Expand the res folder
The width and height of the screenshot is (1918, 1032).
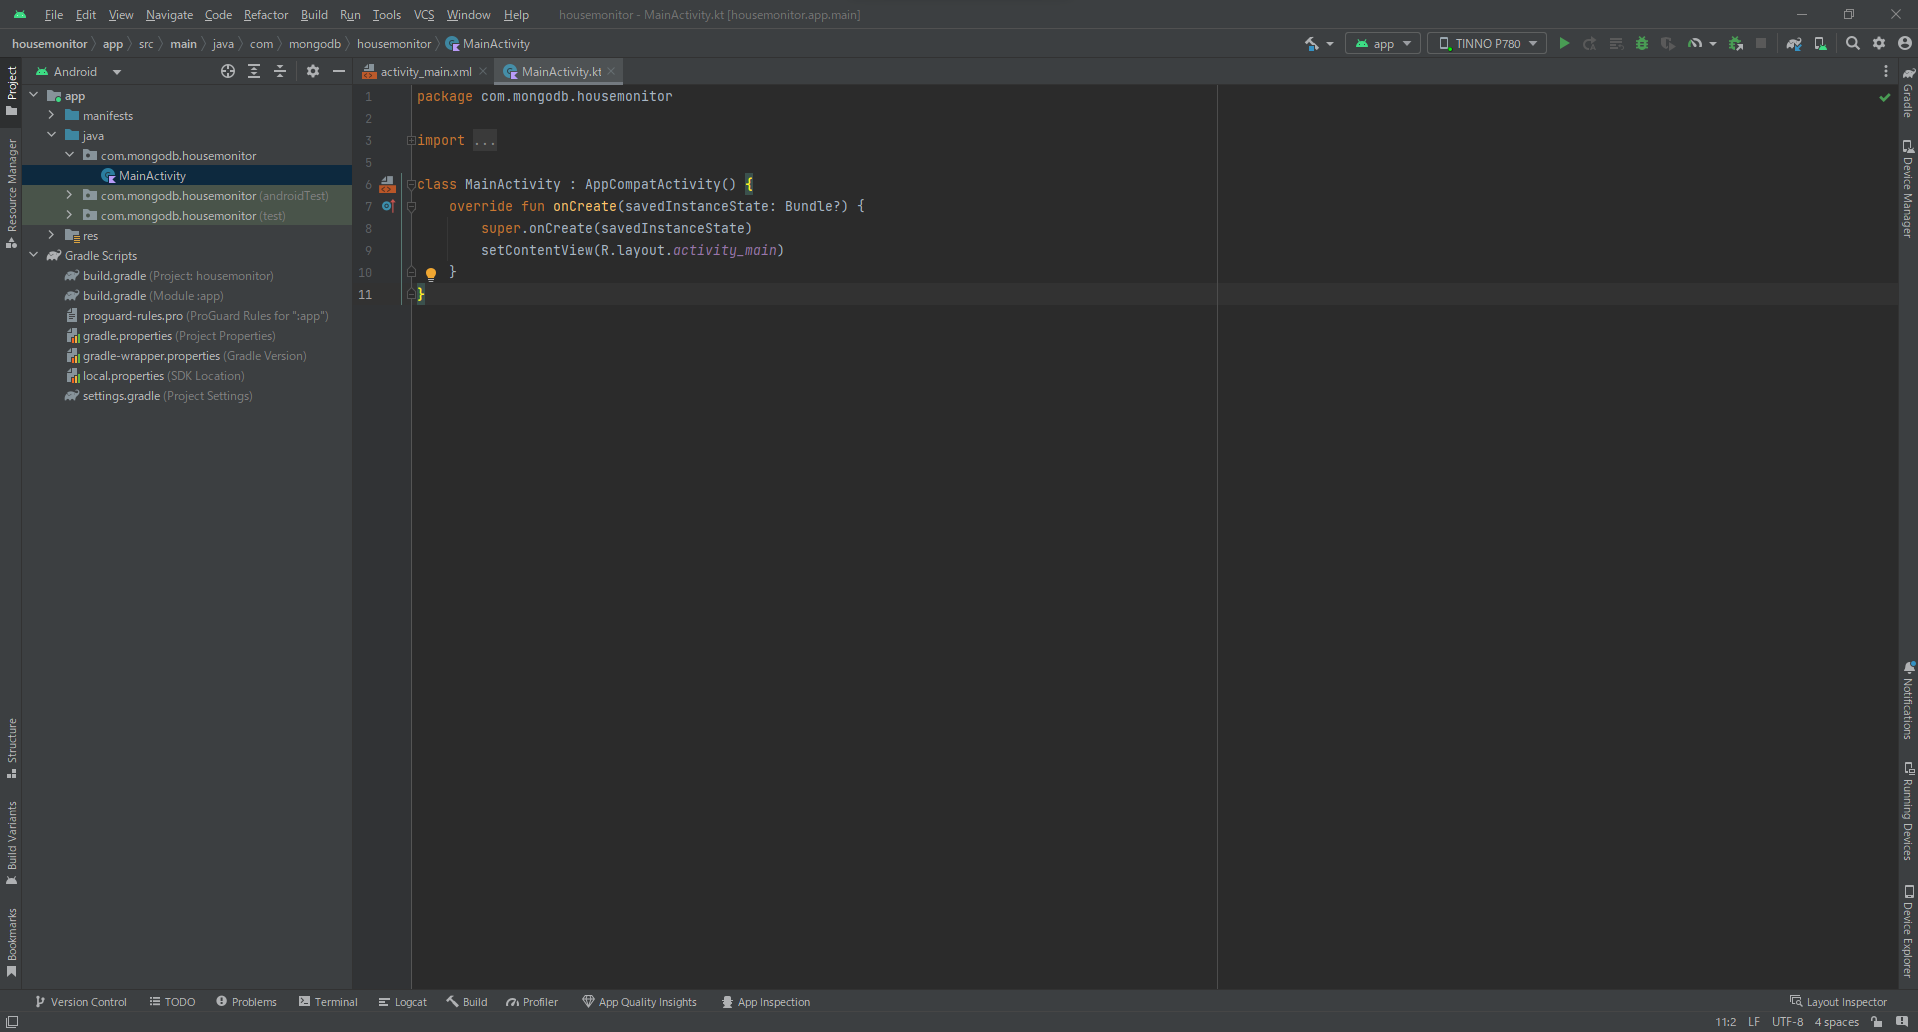tap(52, 236)
